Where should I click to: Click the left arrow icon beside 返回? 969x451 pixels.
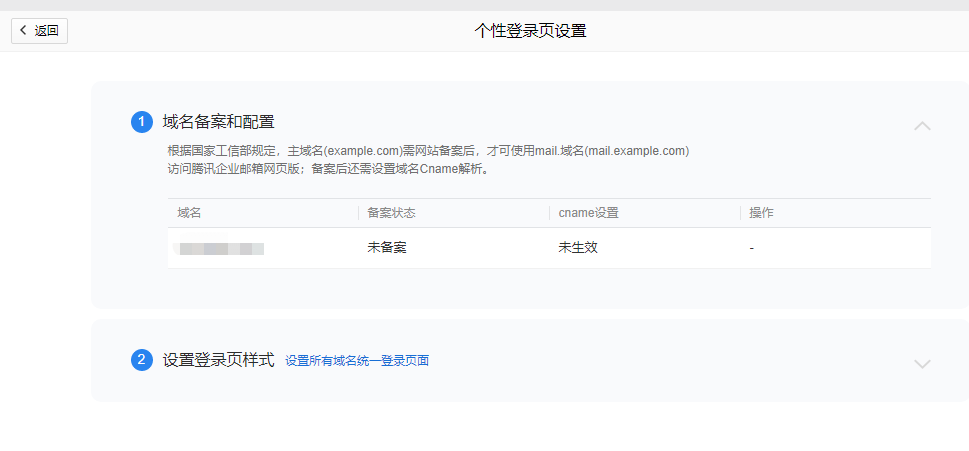(24, 30)
